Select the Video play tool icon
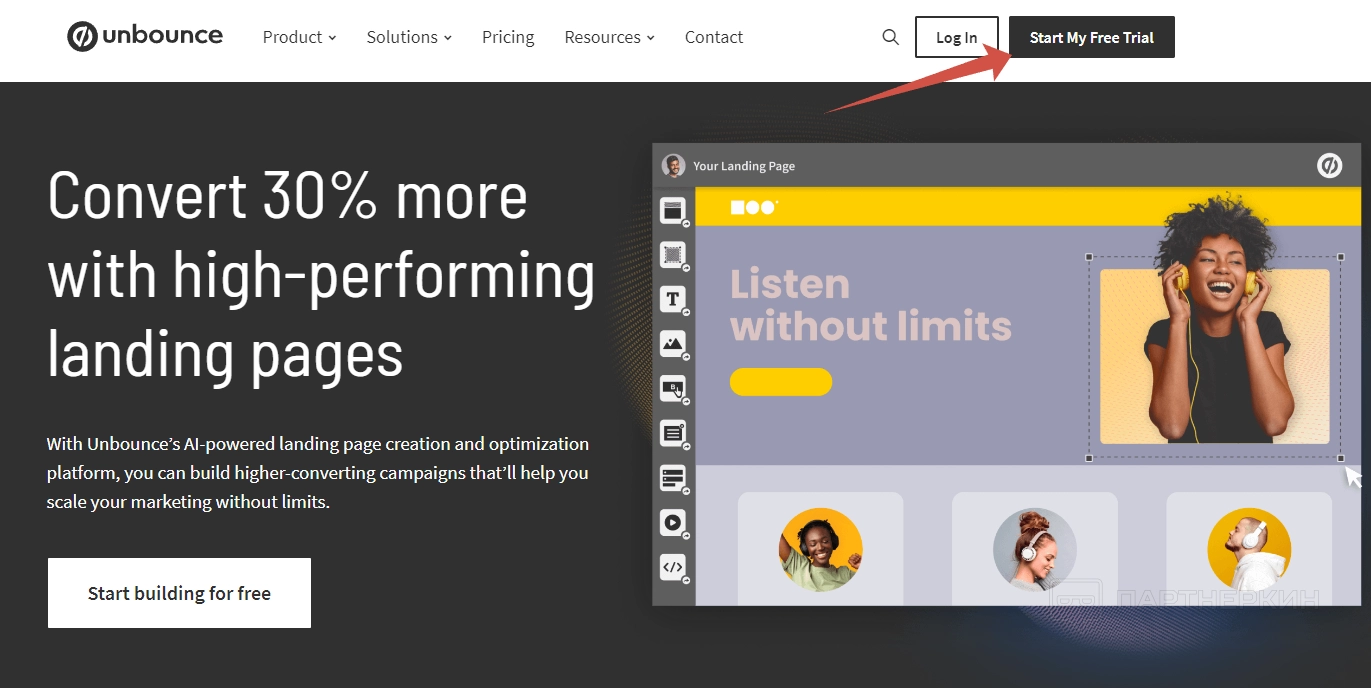This screenshot has width=1371, height=688. (x=673, y=522)
